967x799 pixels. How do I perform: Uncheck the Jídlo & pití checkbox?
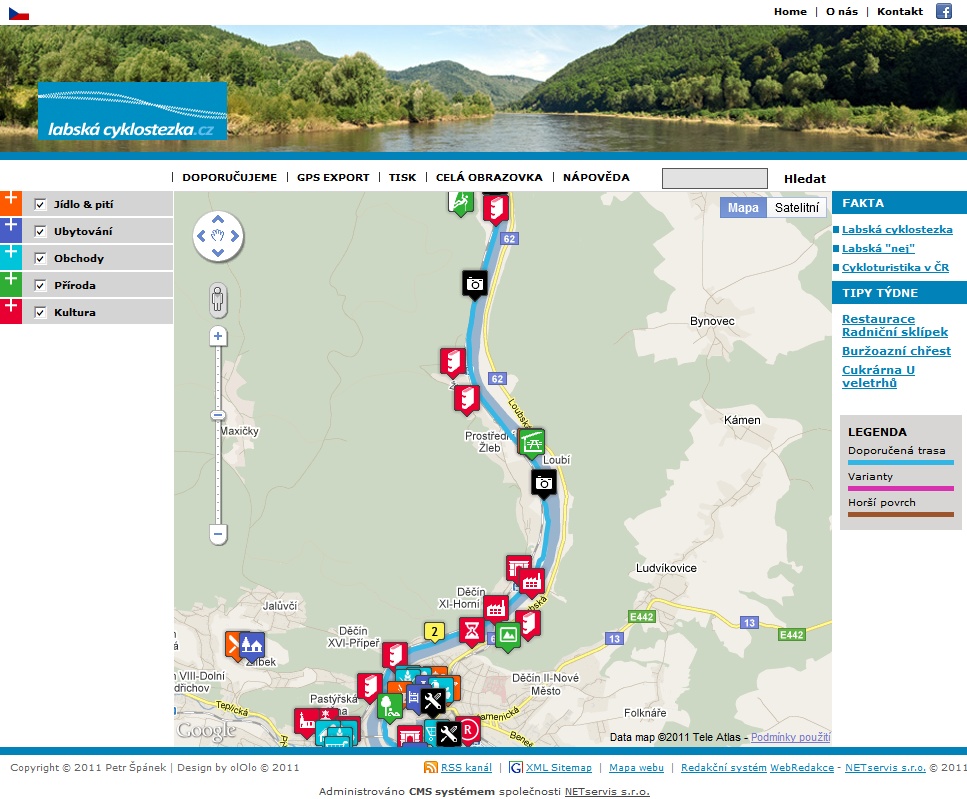coord(41,204)
